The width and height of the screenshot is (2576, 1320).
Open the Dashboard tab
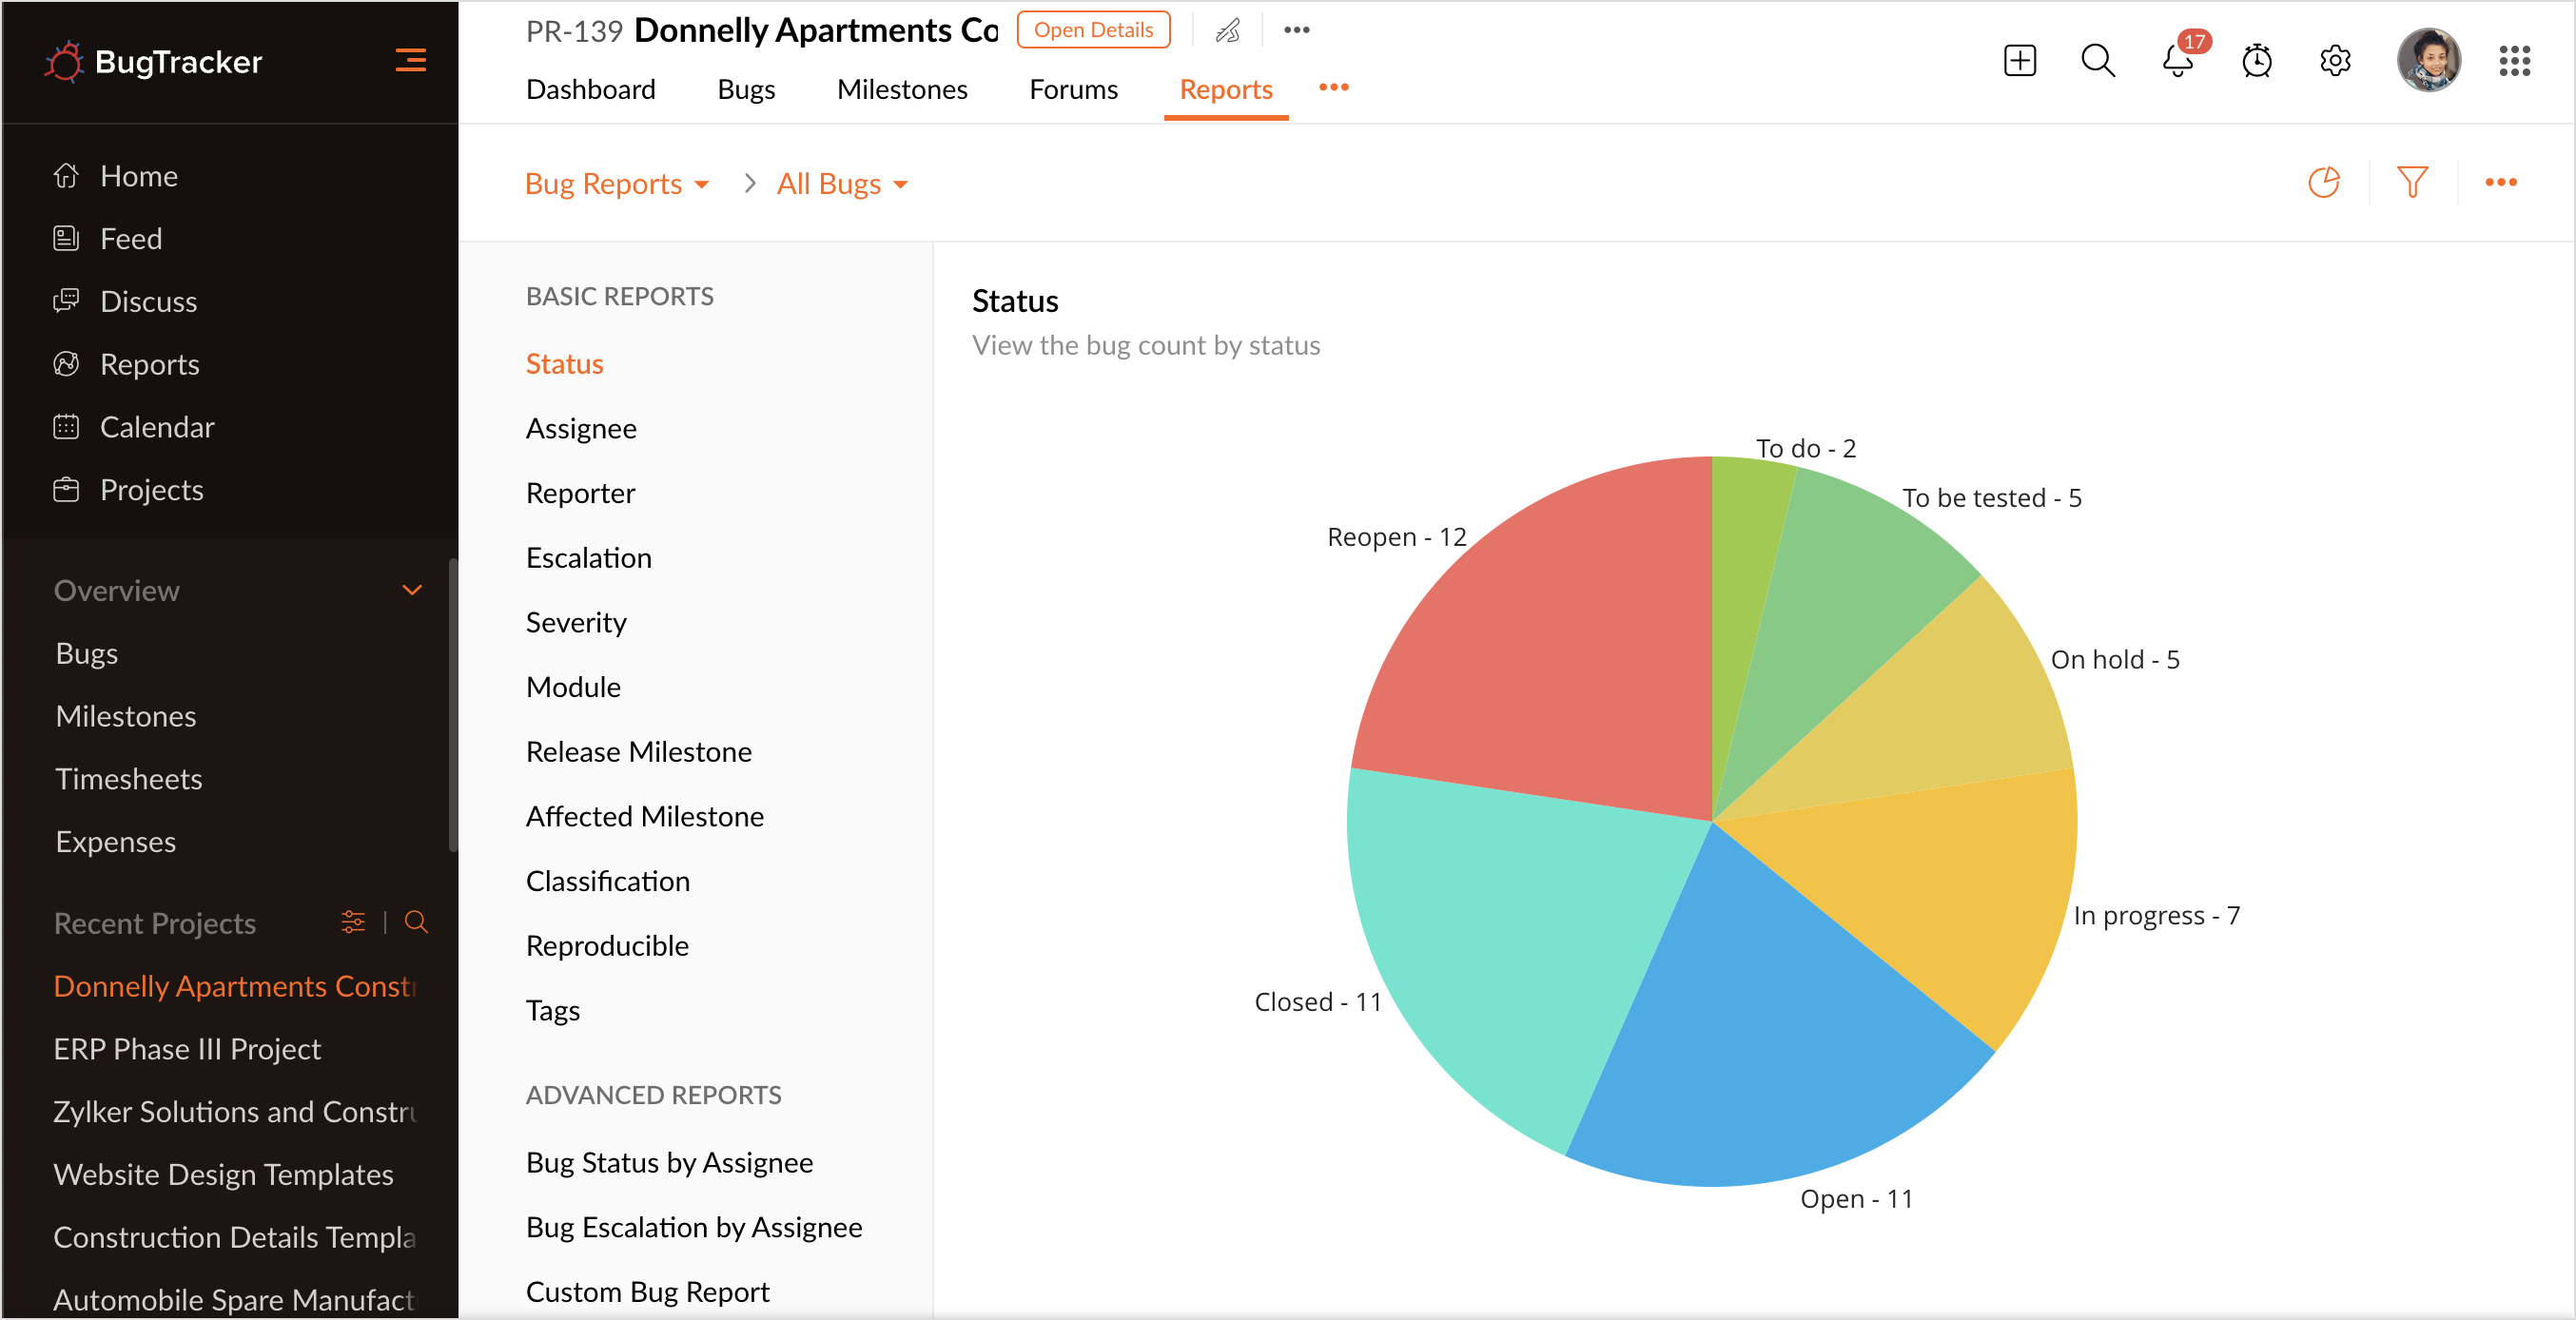590,90
